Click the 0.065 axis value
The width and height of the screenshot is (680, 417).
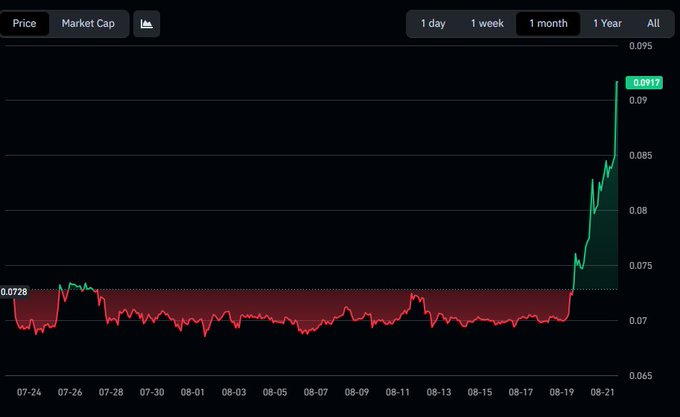[641, 375]
